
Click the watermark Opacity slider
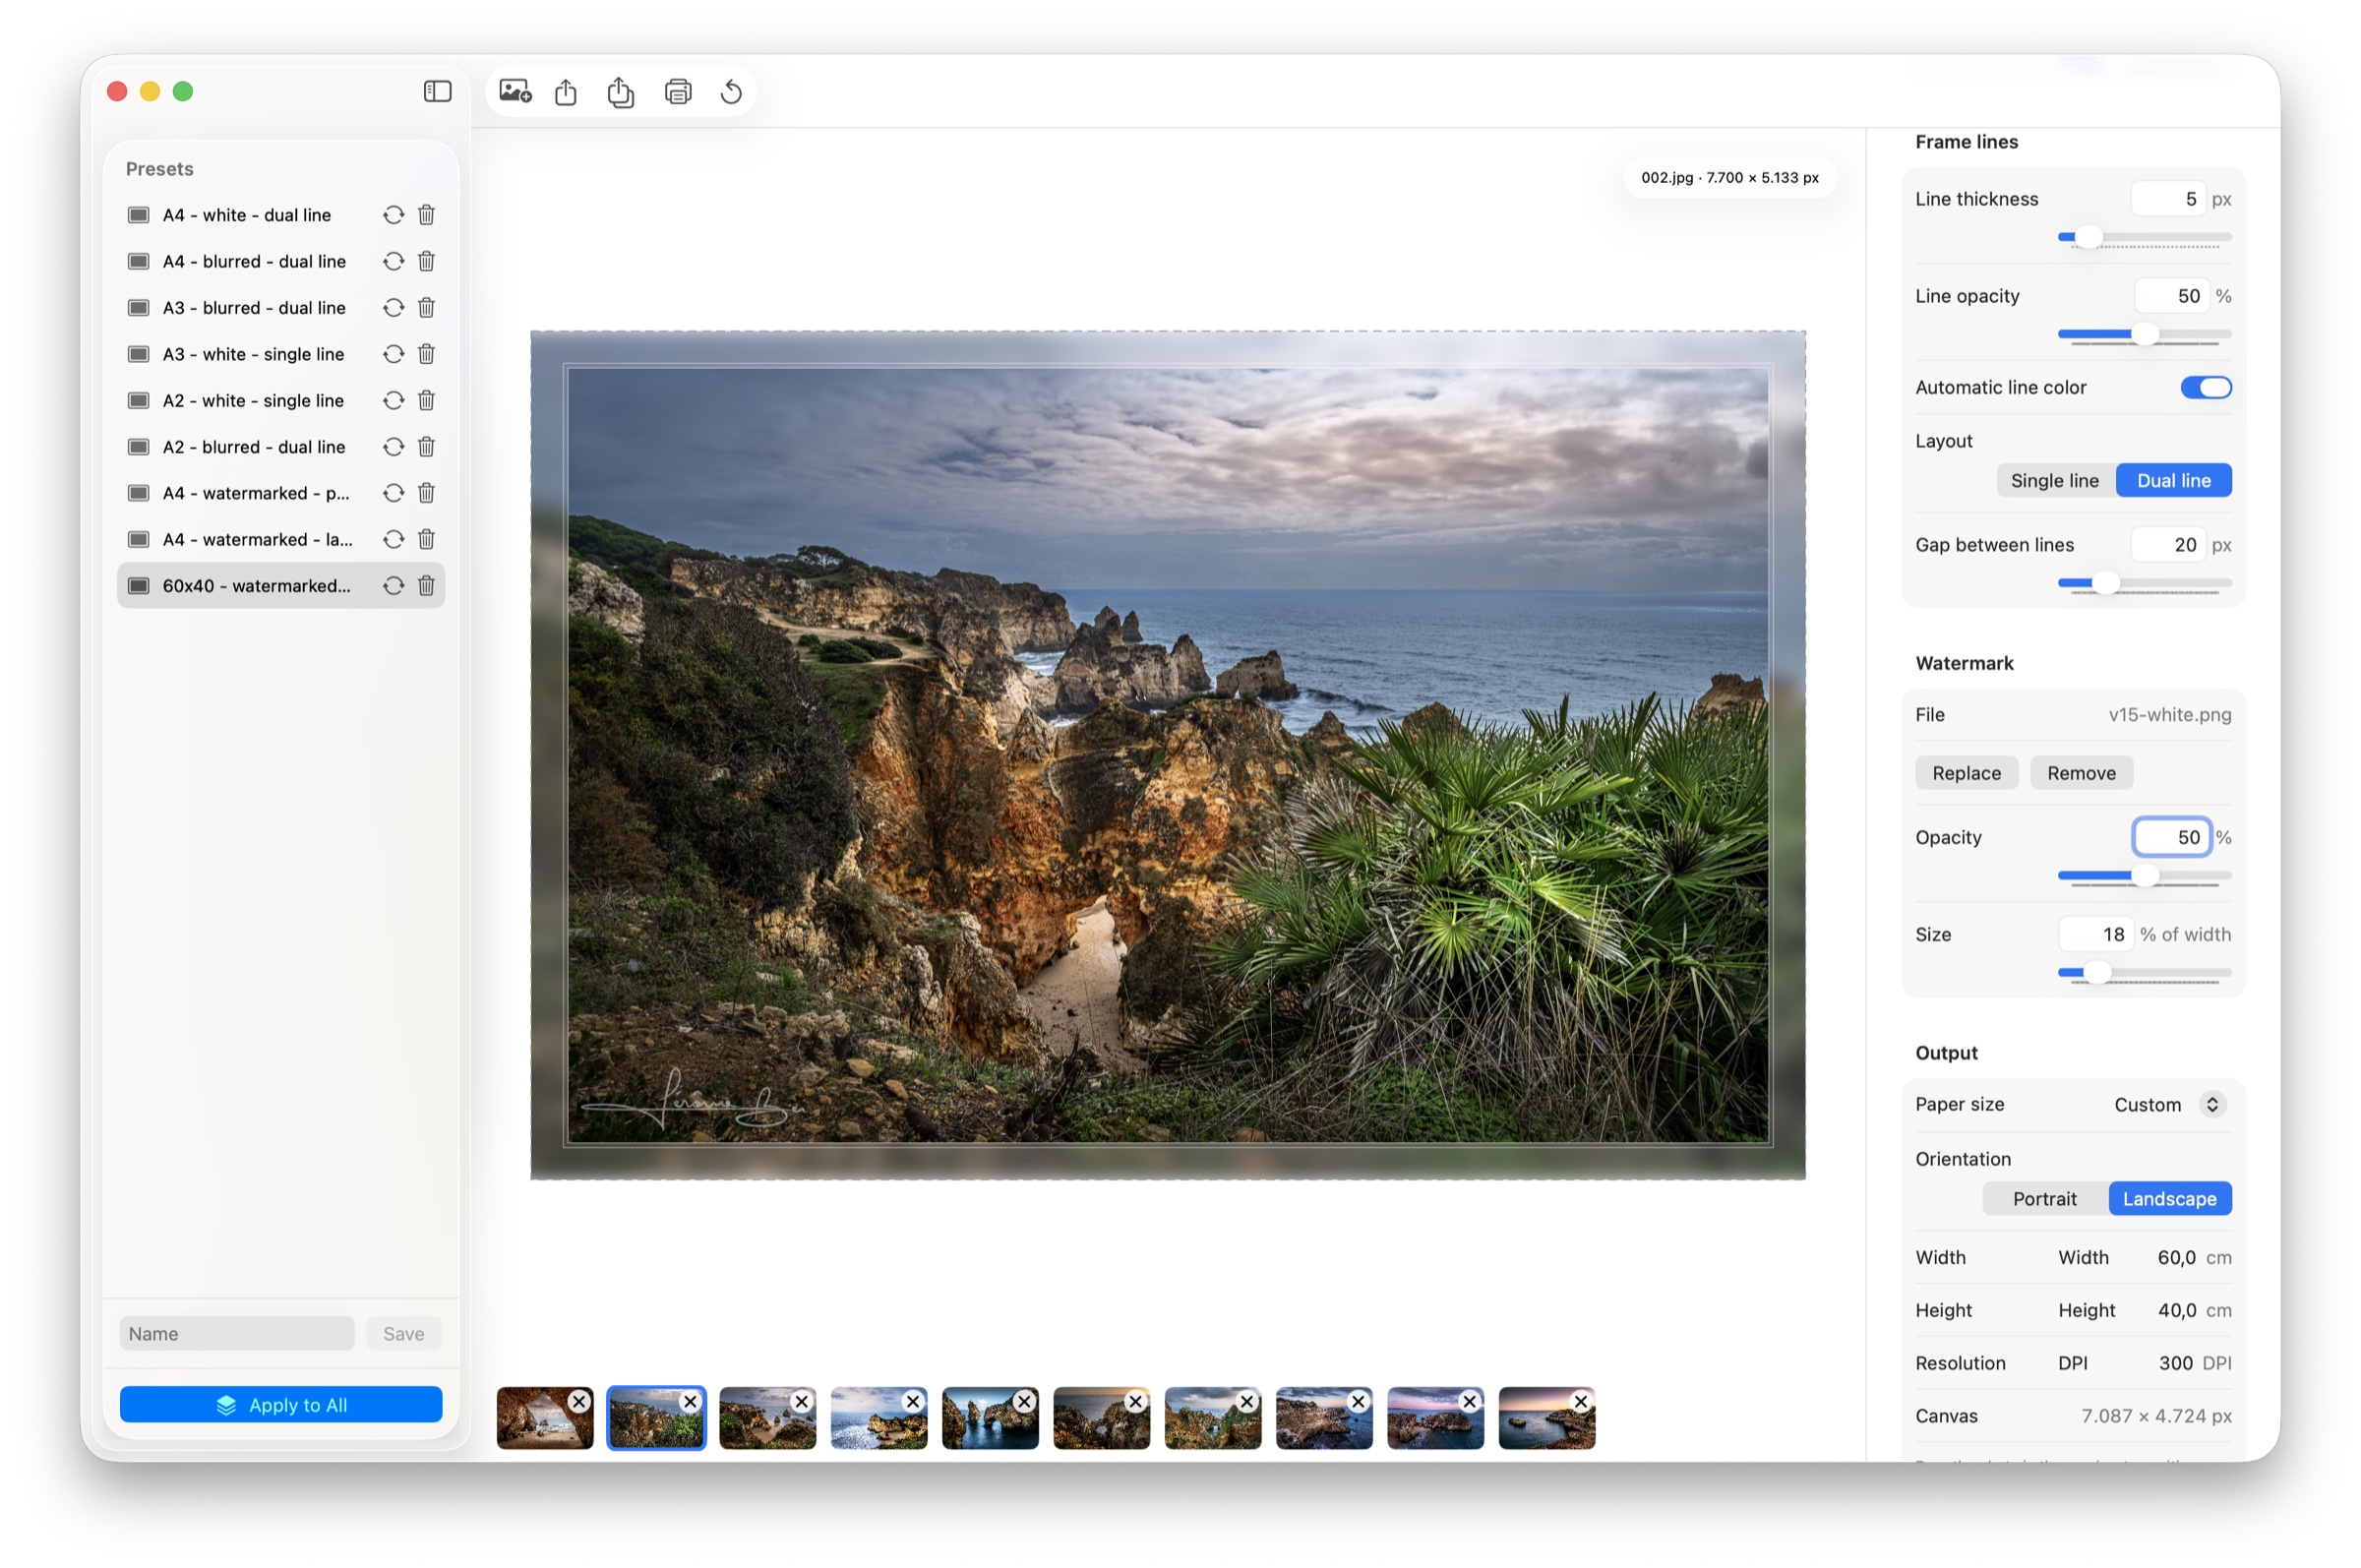(2144, 876)
